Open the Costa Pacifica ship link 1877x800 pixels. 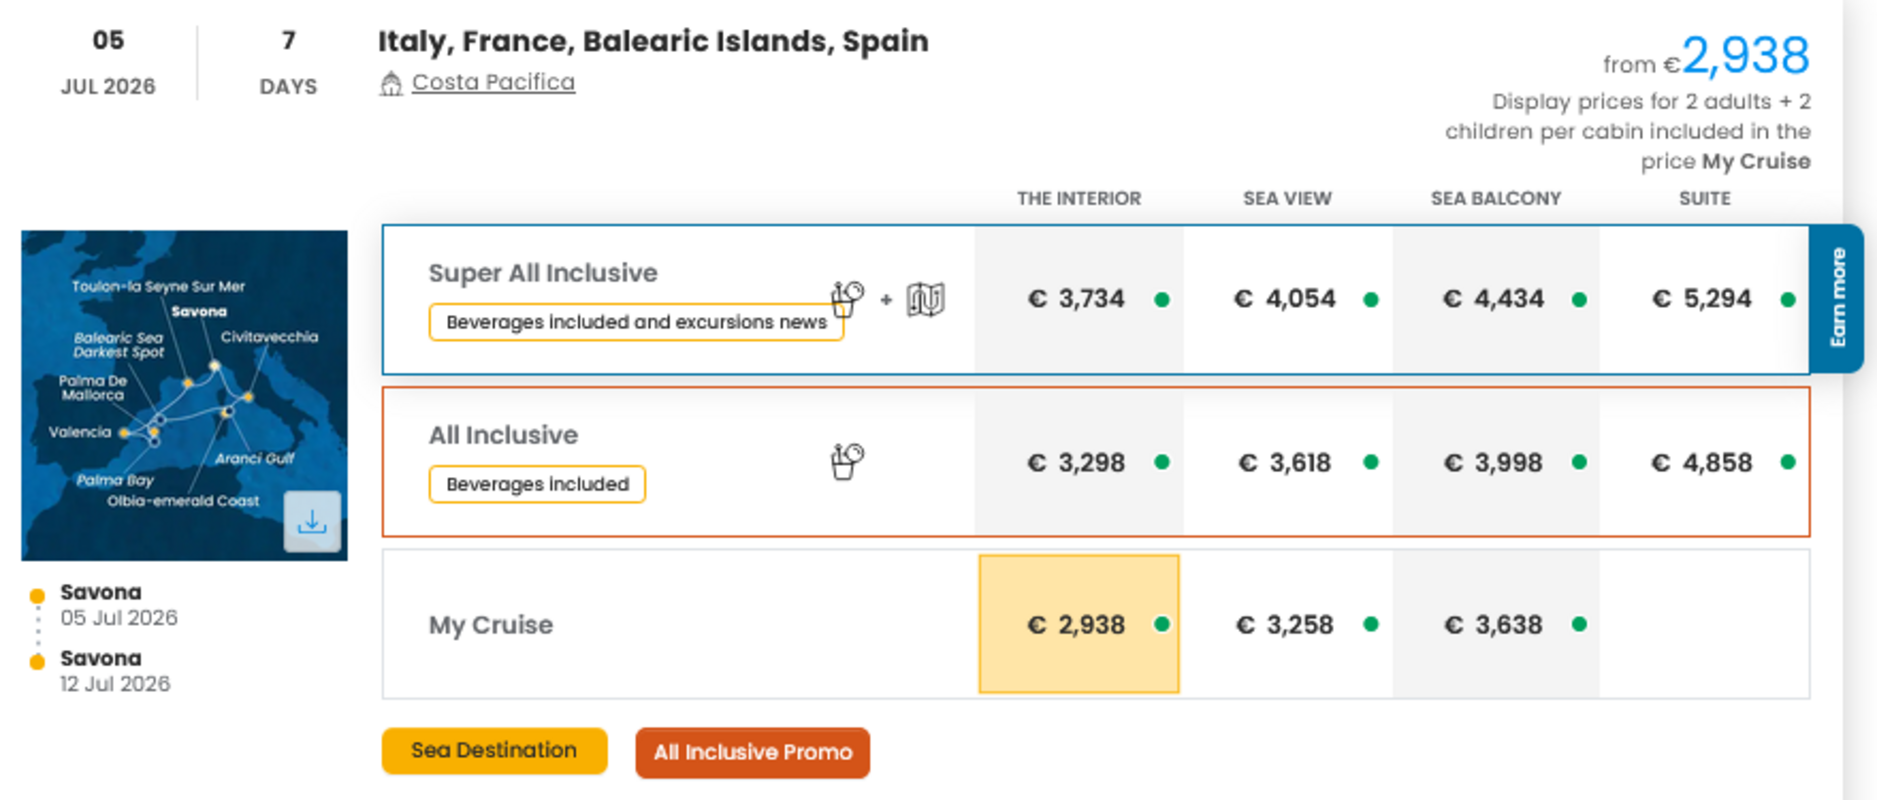(493, 82)
